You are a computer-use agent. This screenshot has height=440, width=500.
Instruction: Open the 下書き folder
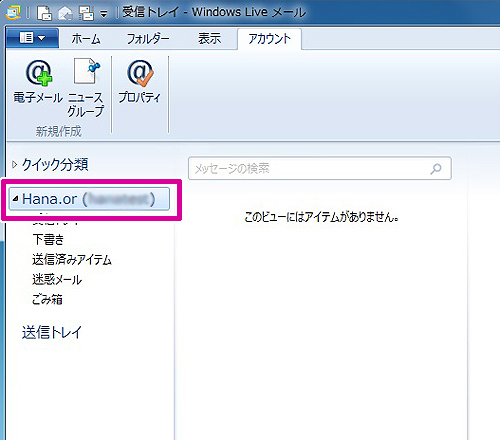48,240
